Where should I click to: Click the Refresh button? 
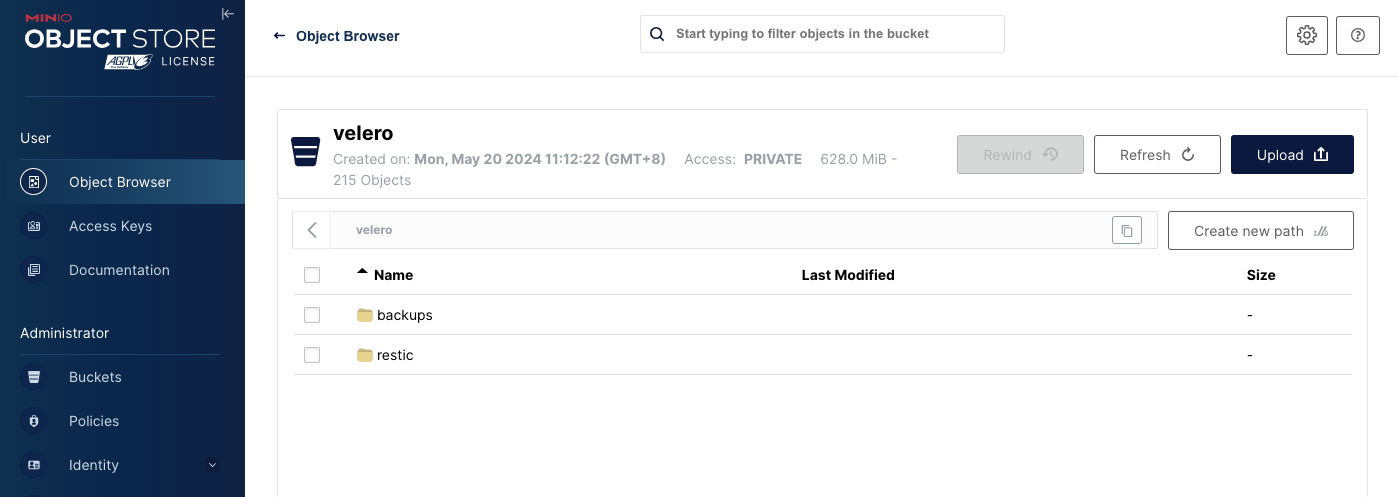(1157, 155)
